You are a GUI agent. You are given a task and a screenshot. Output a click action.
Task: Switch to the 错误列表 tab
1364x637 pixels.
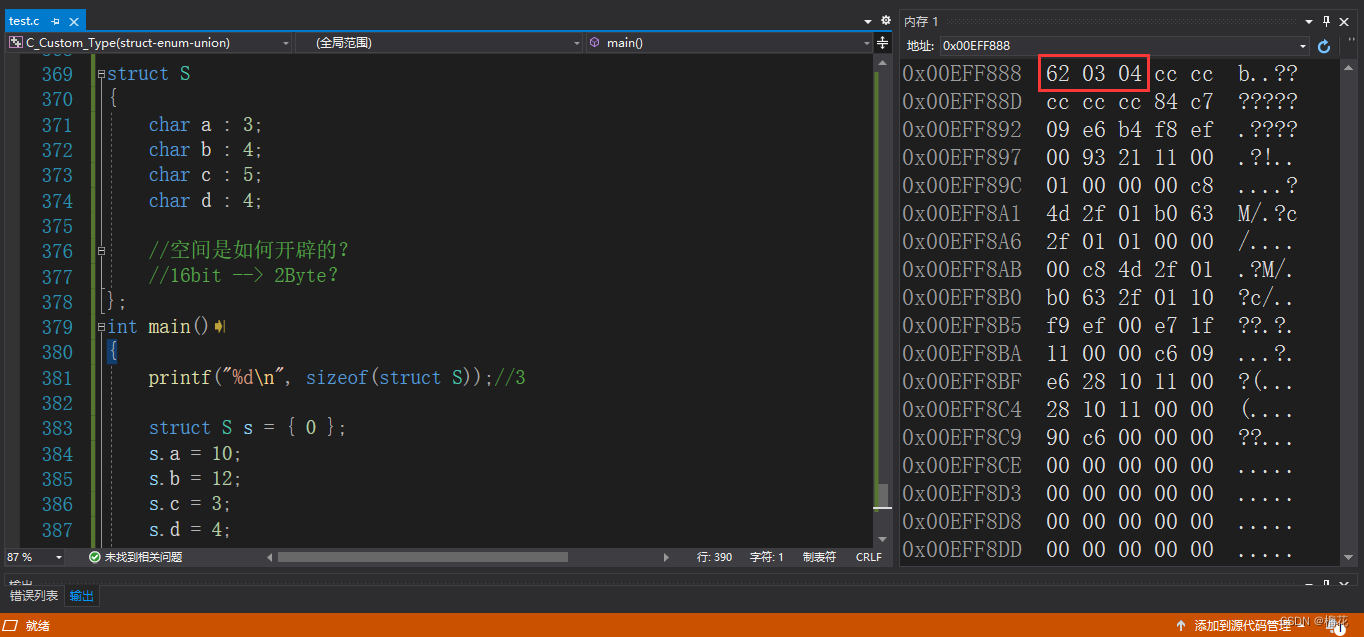click(x=34, y=596)
